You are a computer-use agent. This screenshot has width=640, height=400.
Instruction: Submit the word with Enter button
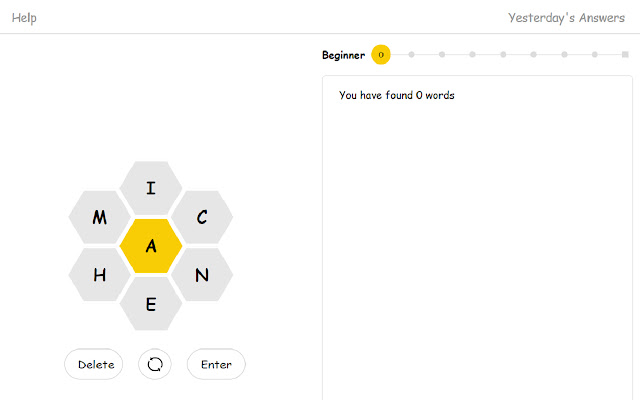tap(216, 365)
